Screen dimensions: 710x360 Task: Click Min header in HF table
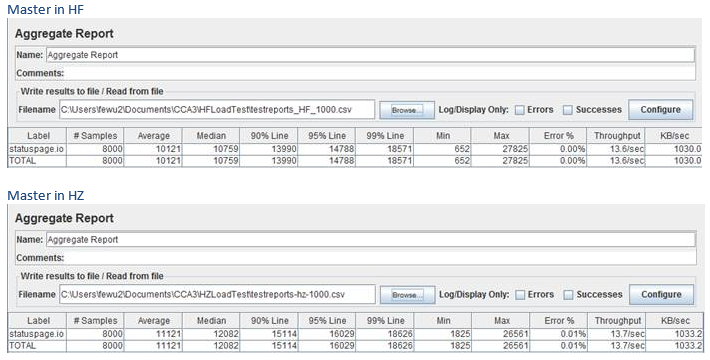(x=442, y=136)
